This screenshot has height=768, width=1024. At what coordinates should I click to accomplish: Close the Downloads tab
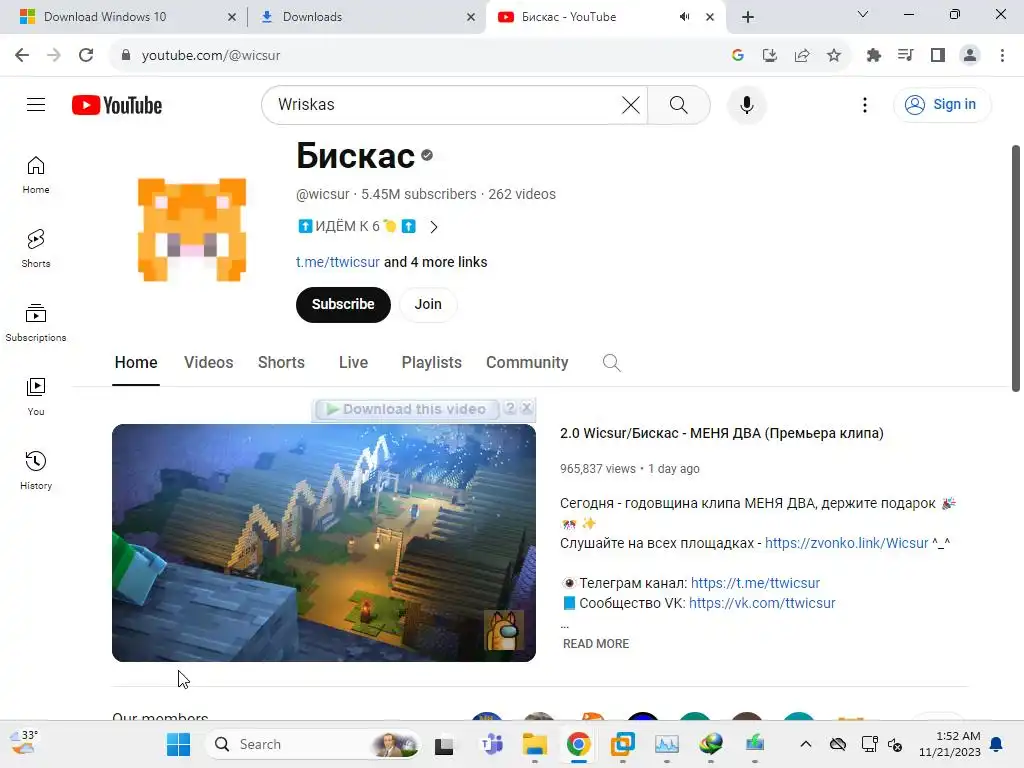[x=471, y=17]
